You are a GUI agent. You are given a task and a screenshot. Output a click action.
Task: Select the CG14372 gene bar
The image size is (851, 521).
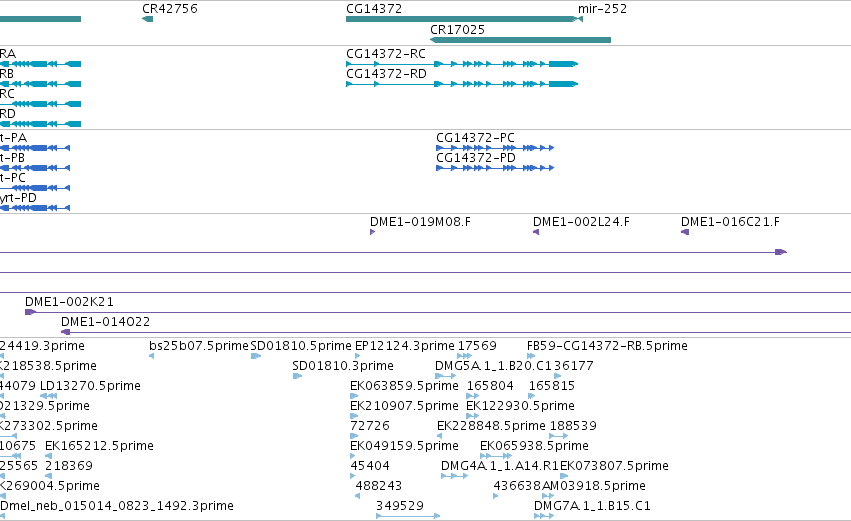click(x=461, y=19)
